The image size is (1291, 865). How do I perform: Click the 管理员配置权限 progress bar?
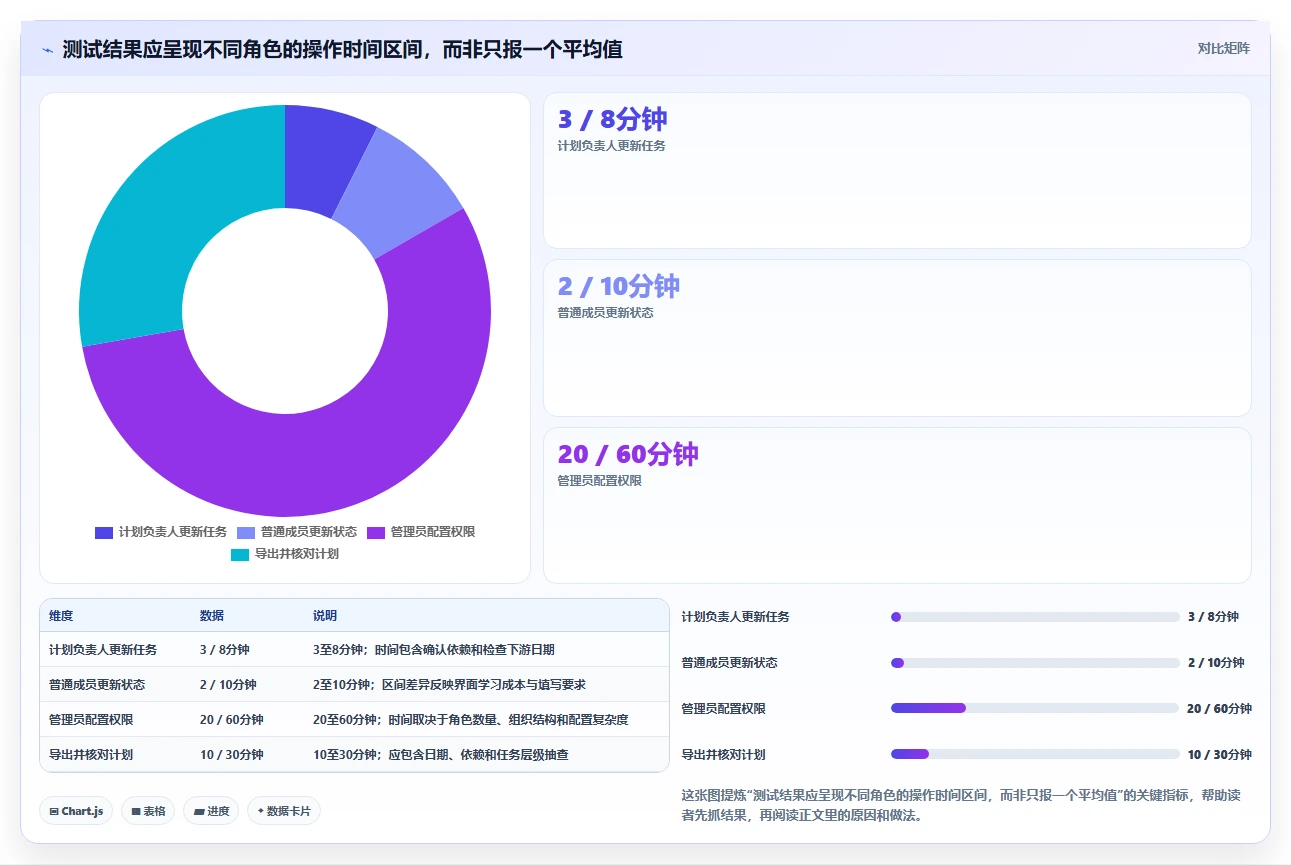tap(1035, 708)
